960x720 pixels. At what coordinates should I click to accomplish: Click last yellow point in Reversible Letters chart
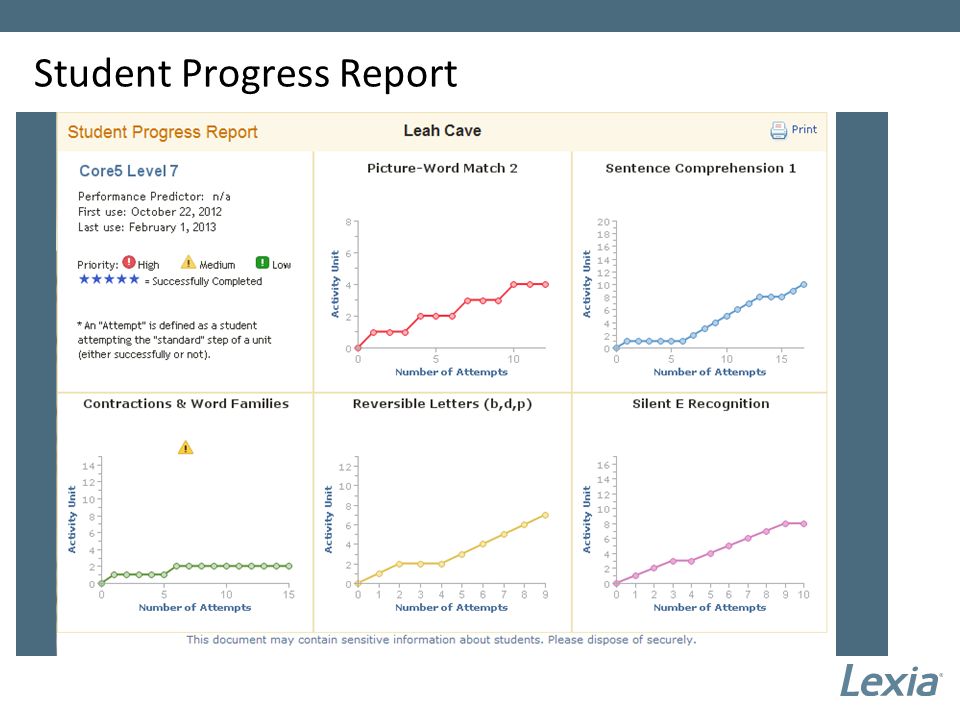[x=545, y=516]
